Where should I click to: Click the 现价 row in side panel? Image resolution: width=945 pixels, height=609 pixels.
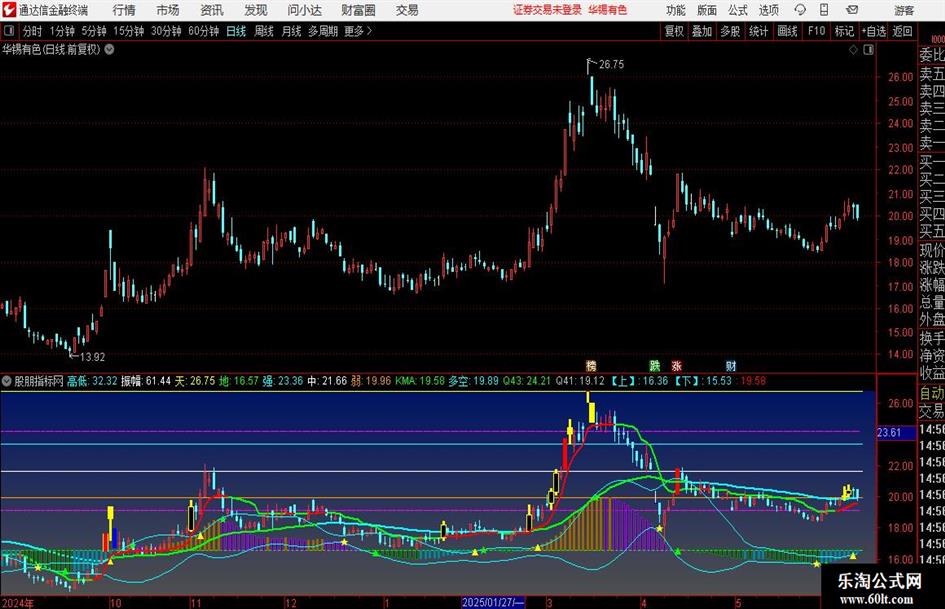click(932, 250)
